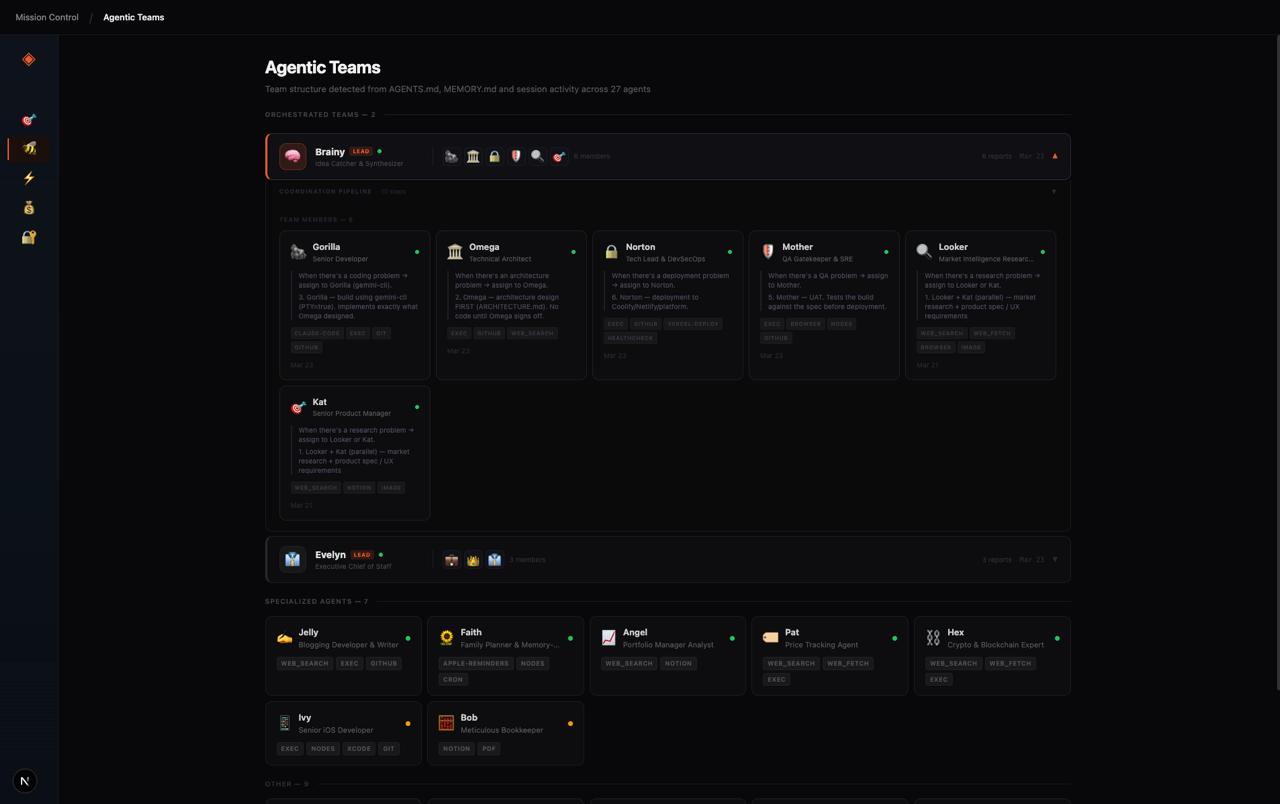Select the Agentic Teams breadcrumb item

pos(133,17)
